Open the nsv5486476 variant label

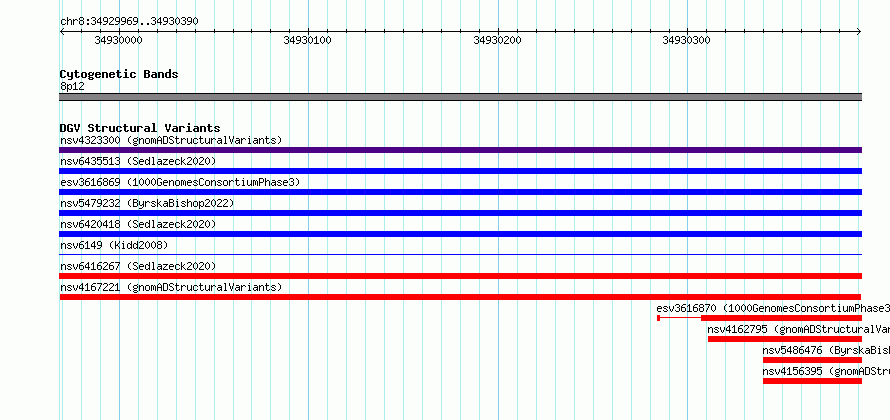(826, 350)
